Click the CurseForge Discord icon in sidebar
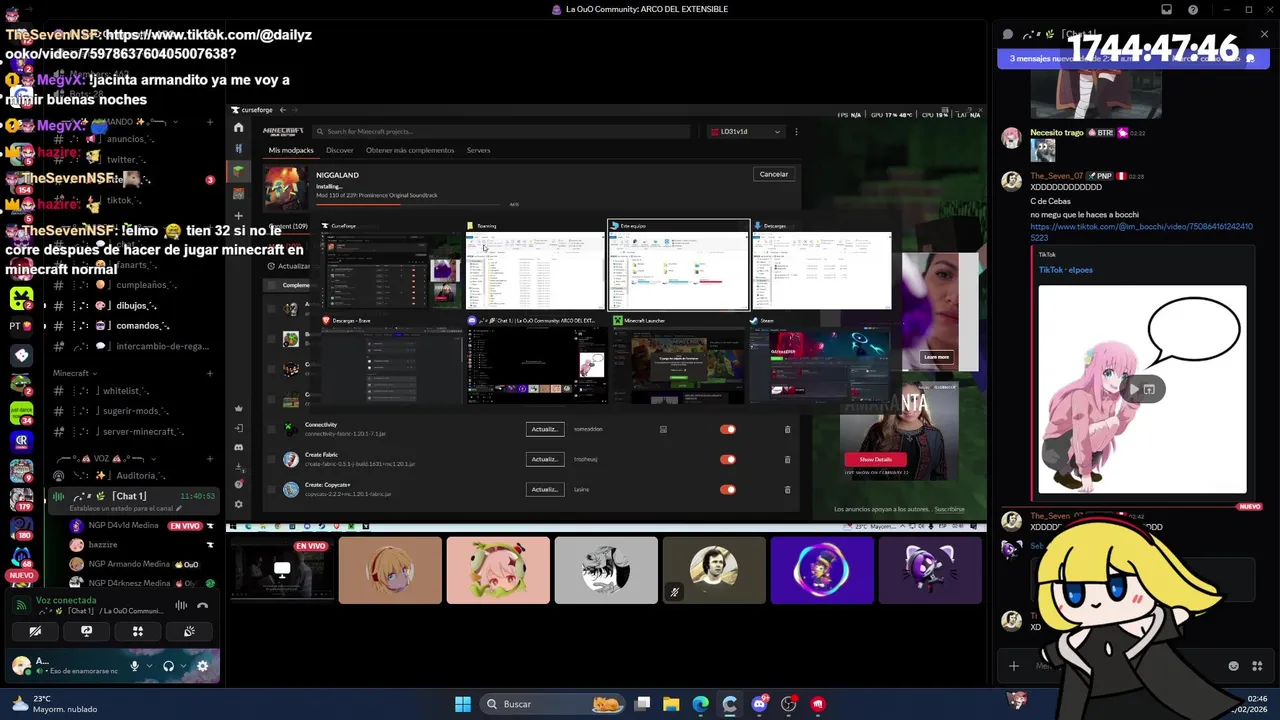 click(x=238, y=447)
